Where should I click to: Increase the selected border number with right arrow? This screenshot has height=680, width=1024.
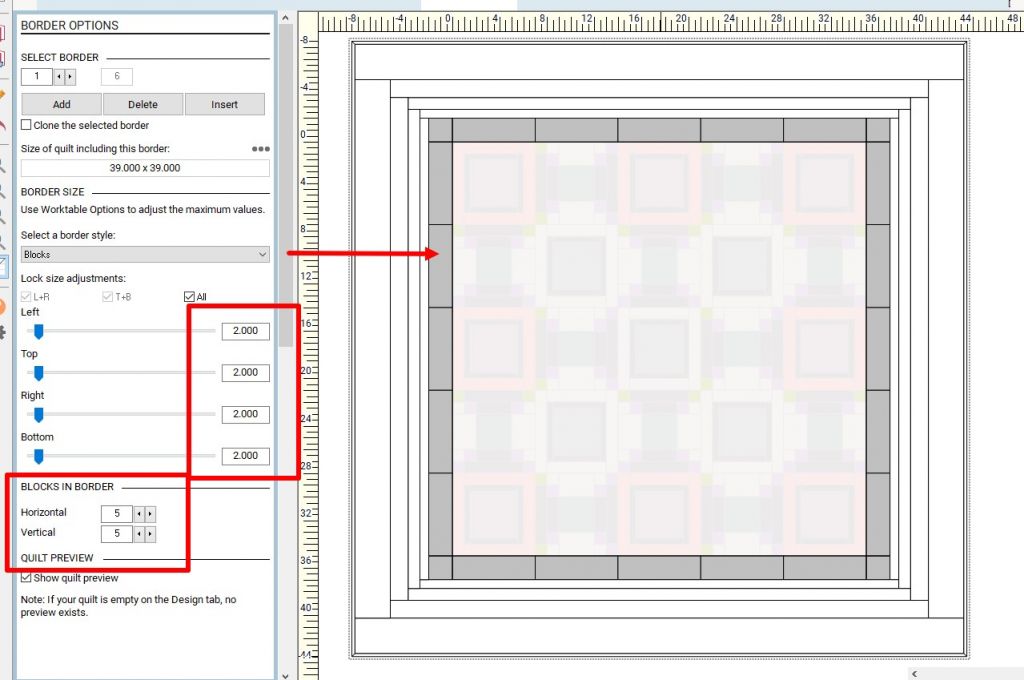[71, 76]
